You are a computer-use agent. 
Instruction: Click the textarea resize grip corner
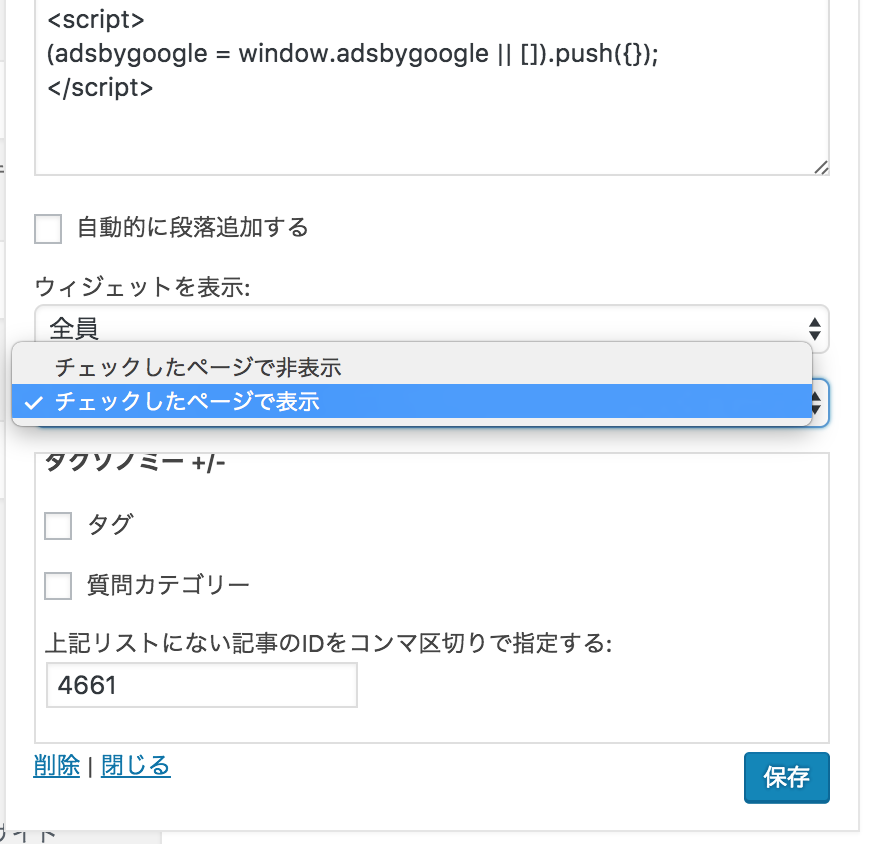[821, 167]
